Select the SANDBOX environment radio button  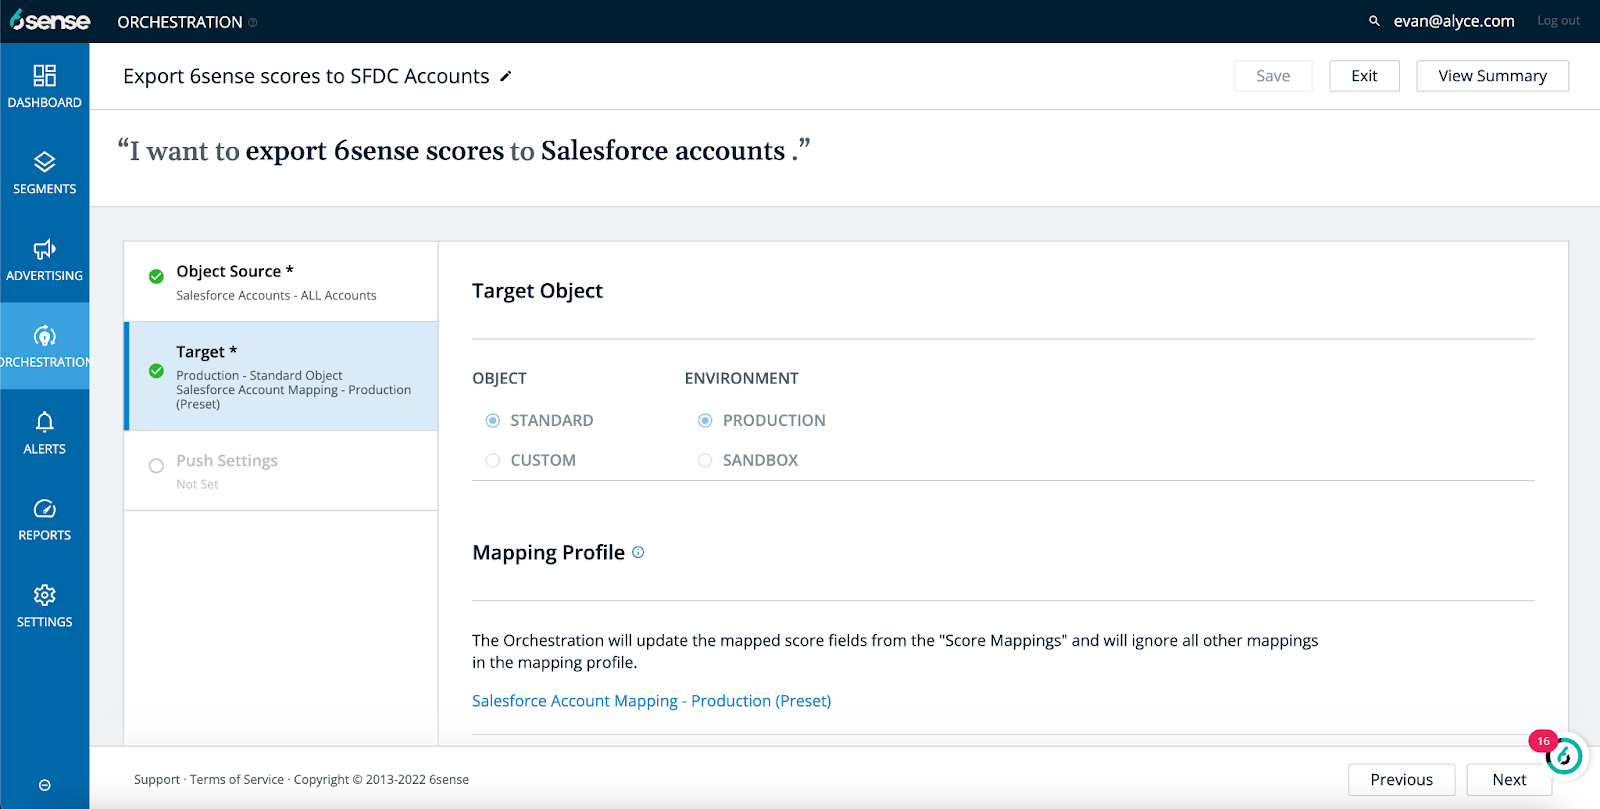coord(705,461)
